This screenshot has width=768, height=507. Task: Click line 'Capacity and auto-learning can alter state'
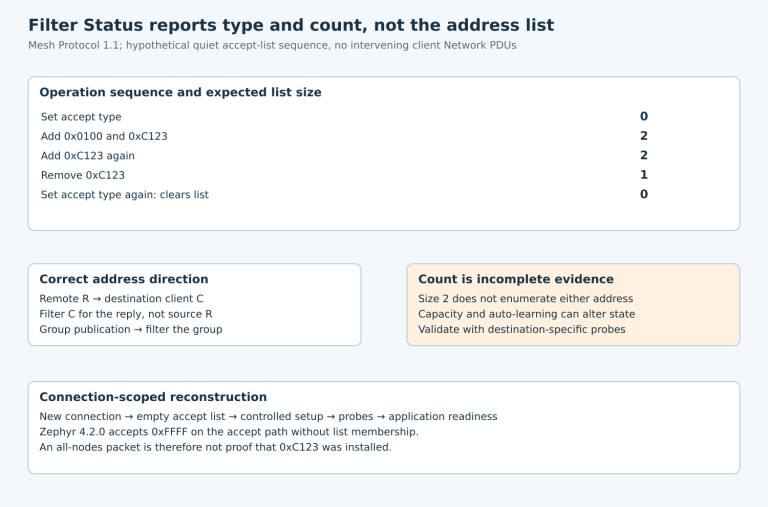pos(527,314)
